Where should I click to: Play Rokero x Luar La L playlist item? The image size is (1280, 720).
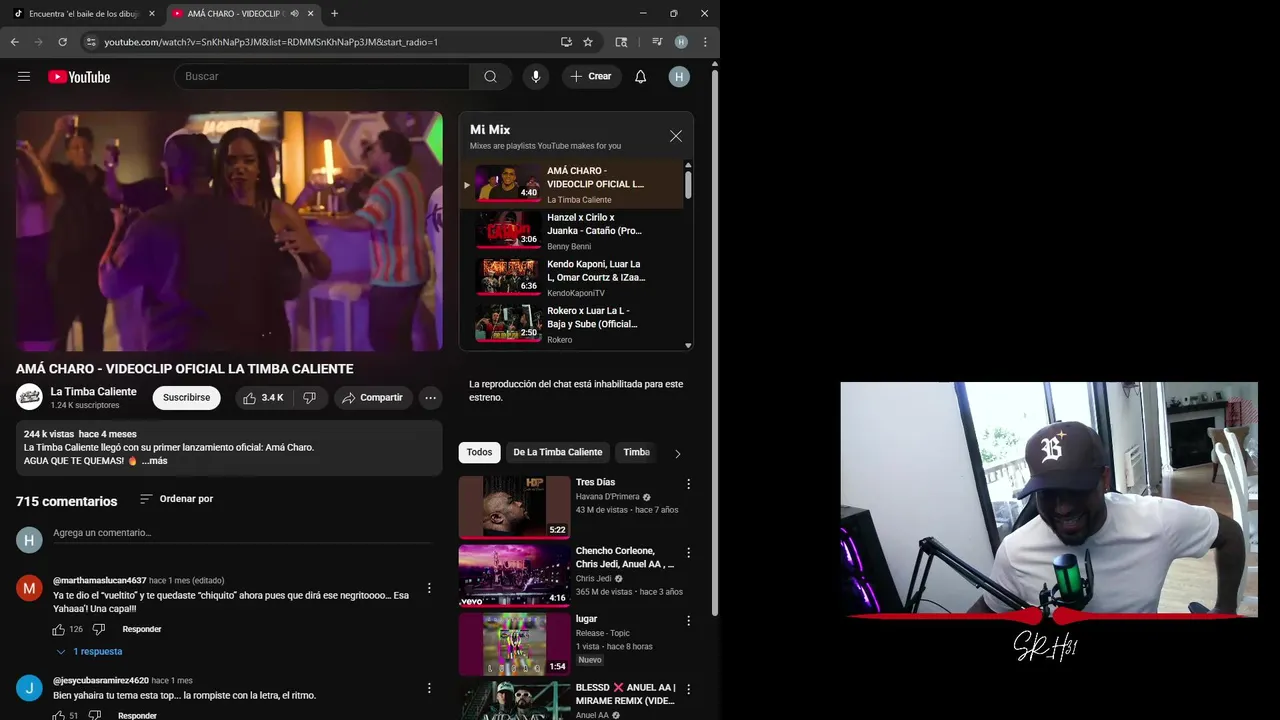(572, 325)
